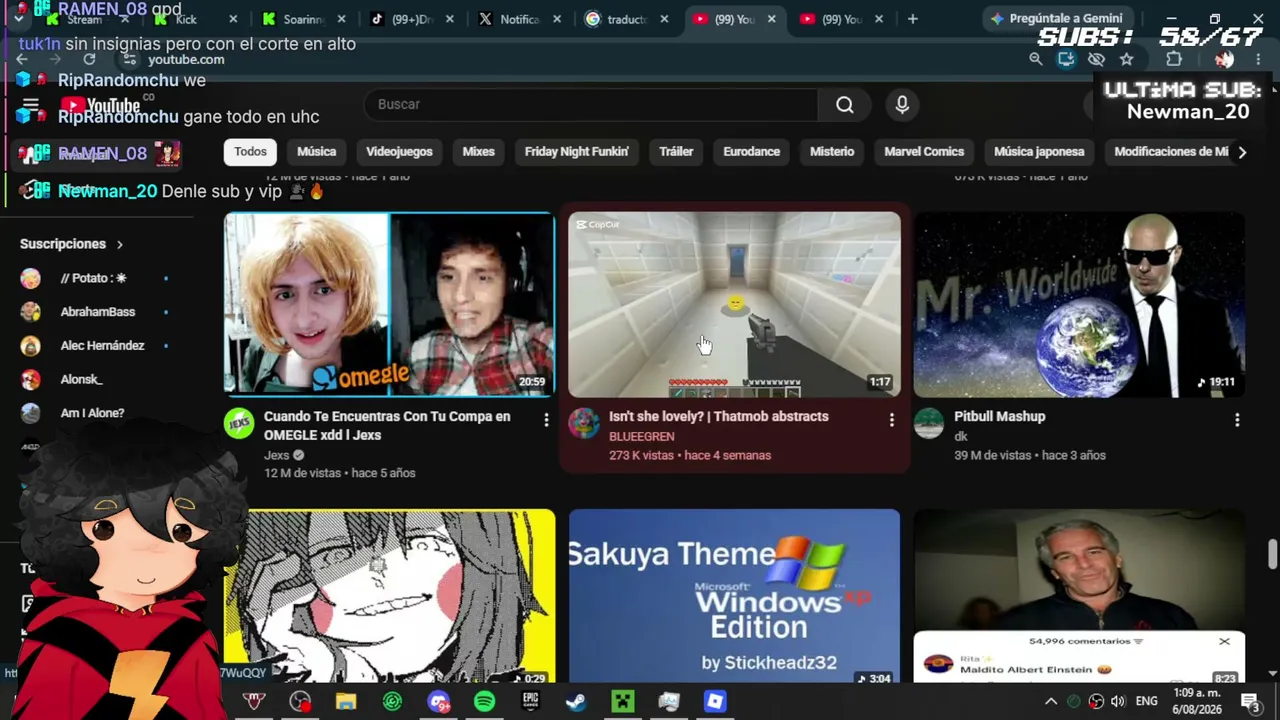The height and width of the screenshot is (720, 1280).
Task: Click the Pregúntale a Gemini button
Action: tap(1056, 19)
